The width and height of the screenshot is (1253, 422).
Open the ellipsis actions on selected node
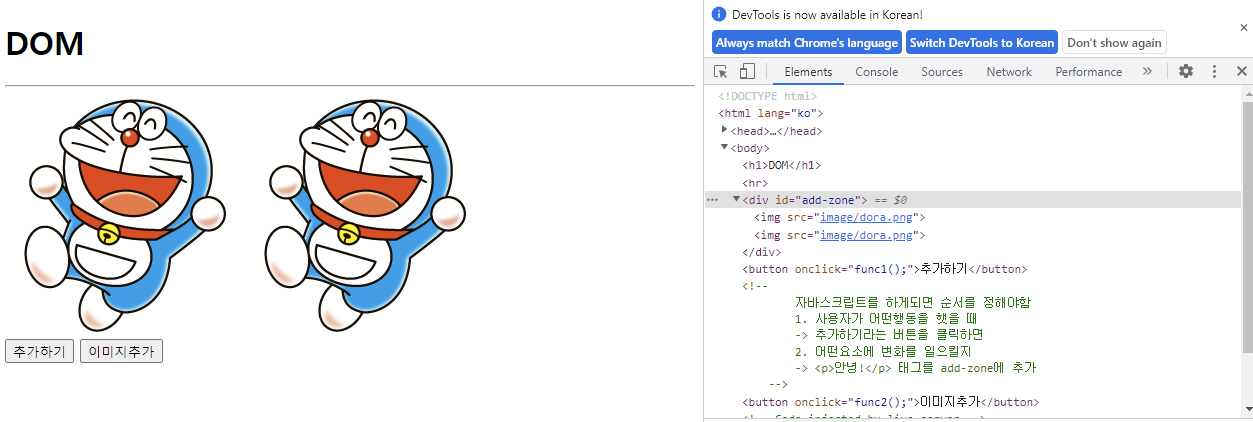pyautogui.click(x=712, y=200)
